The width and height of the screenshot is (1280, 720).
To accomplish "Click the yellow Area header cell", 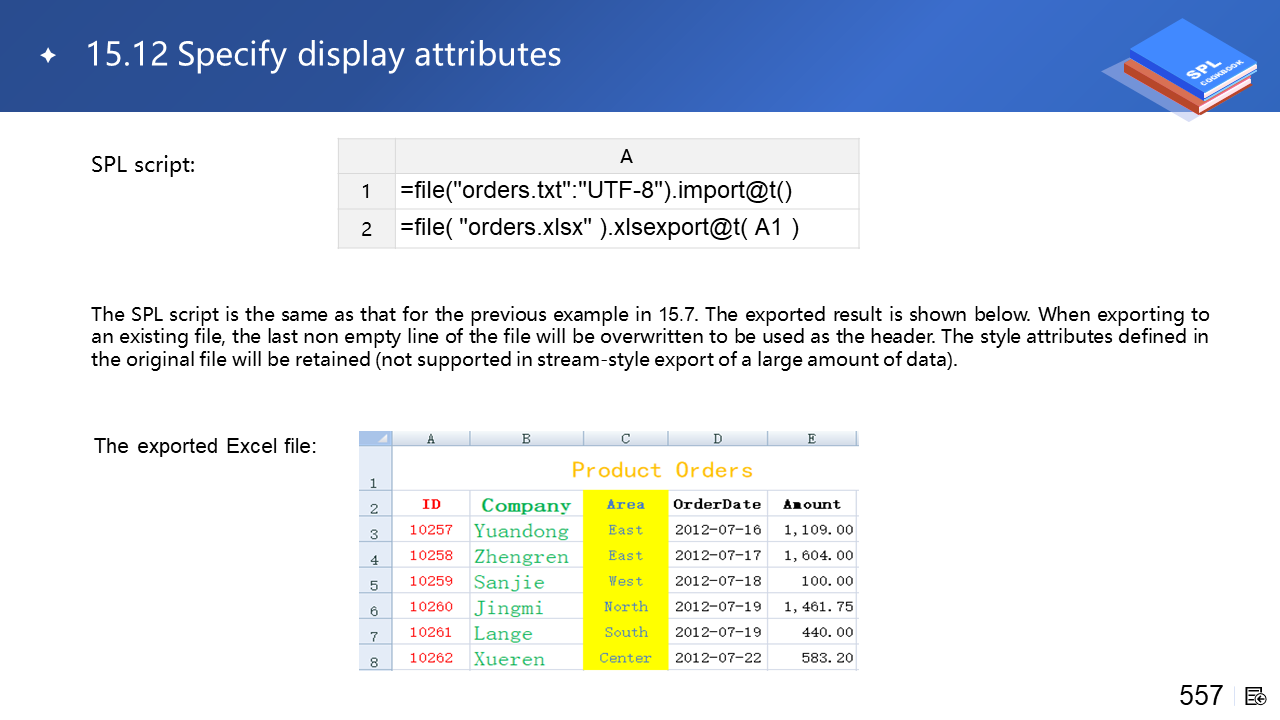I will (625, 504).
